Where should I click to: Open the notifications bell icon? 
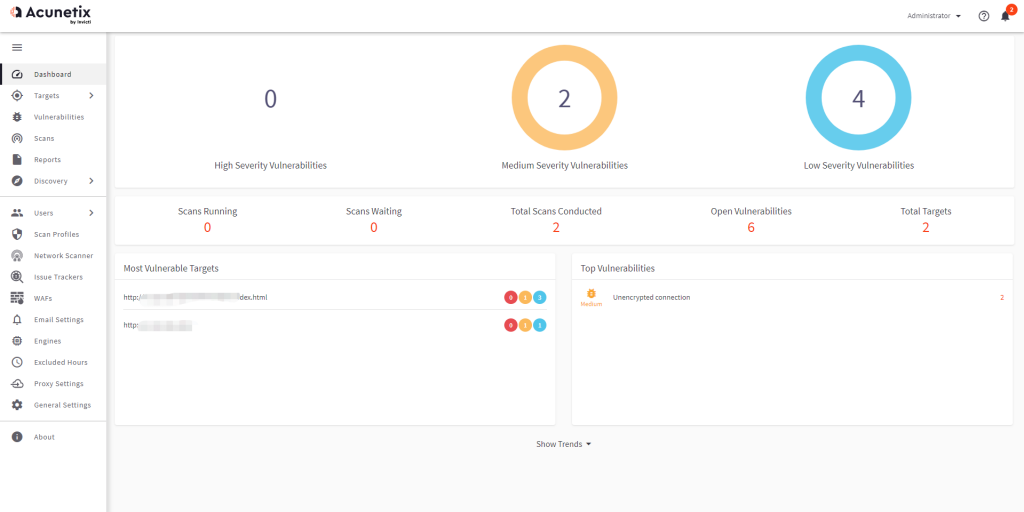pos(1005,16)
